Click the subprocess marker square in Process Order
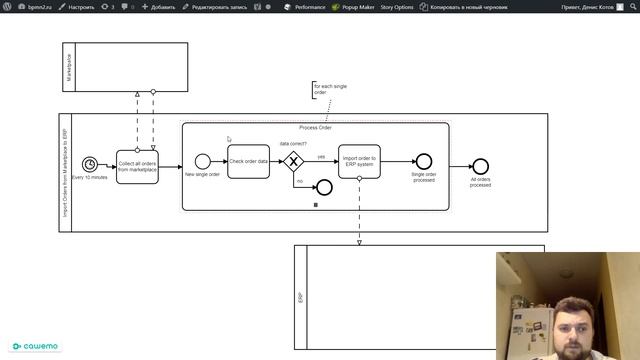The width and height of the screenshot is (640, 360). 316,205
